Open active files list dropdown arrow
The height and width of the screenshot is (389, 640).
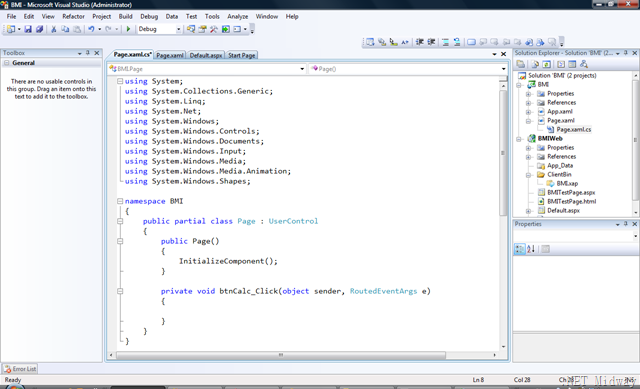click(494, 54)
